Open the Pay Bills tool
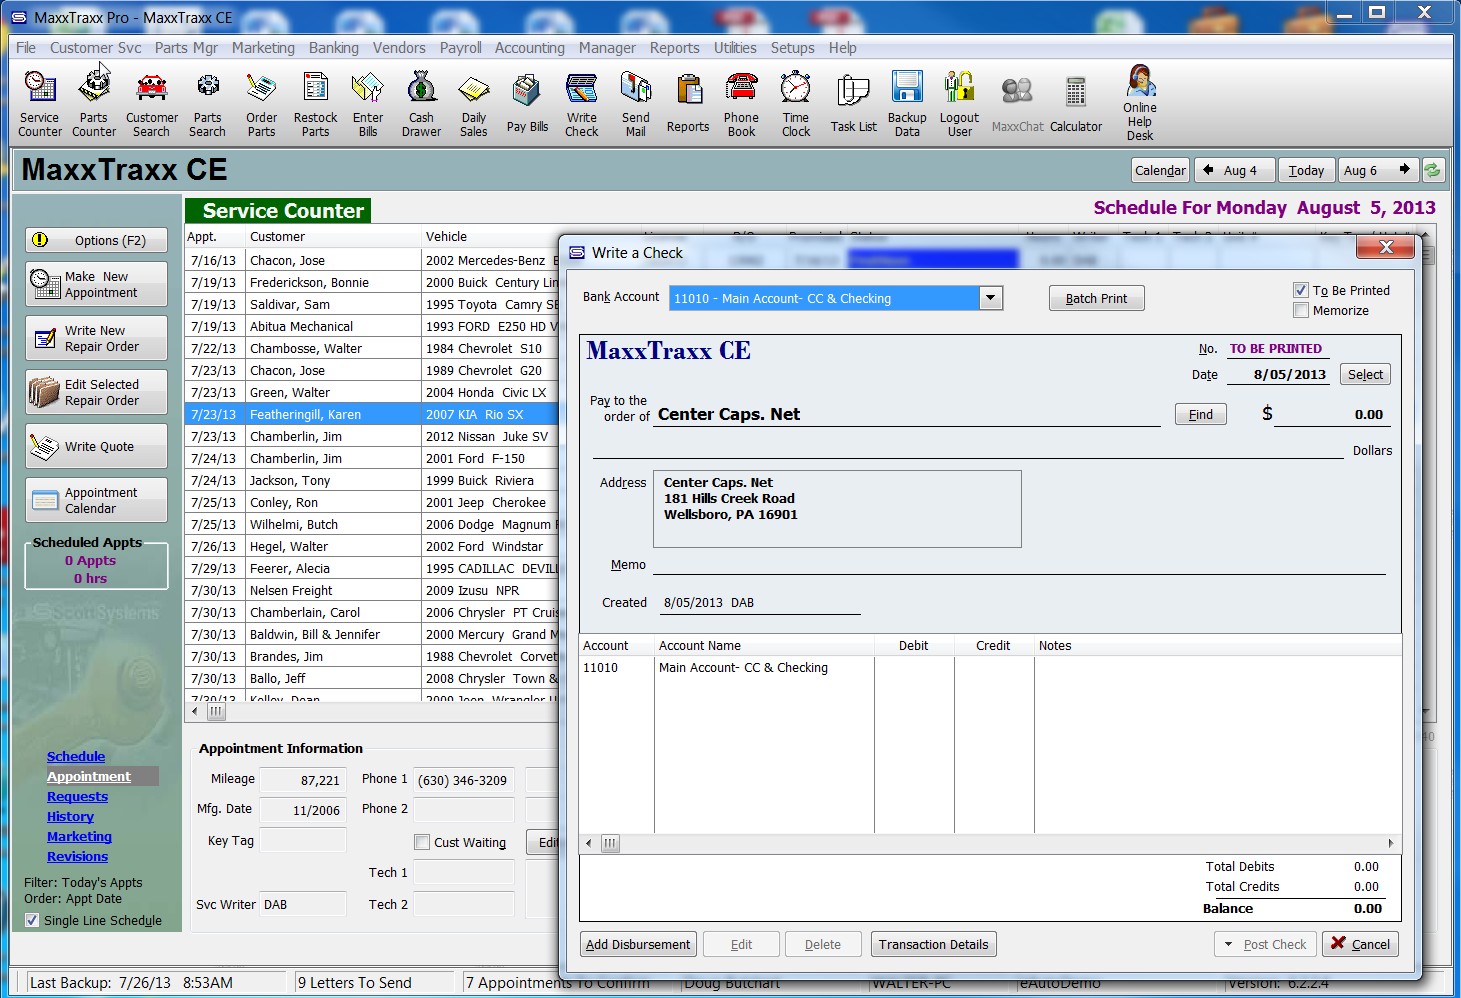This screenshot has height=998, width=1461. point(527,103)
